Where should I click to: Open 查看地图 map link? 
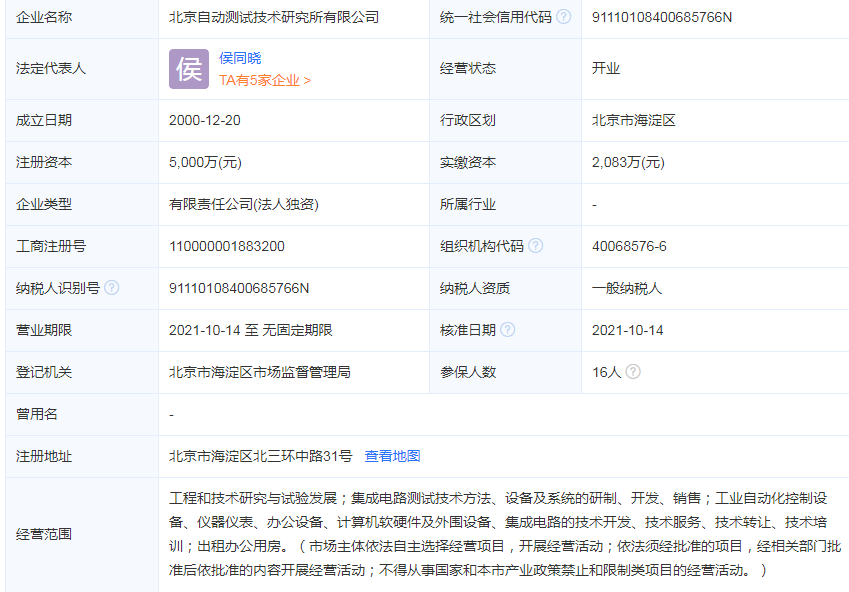coord(393,456)
